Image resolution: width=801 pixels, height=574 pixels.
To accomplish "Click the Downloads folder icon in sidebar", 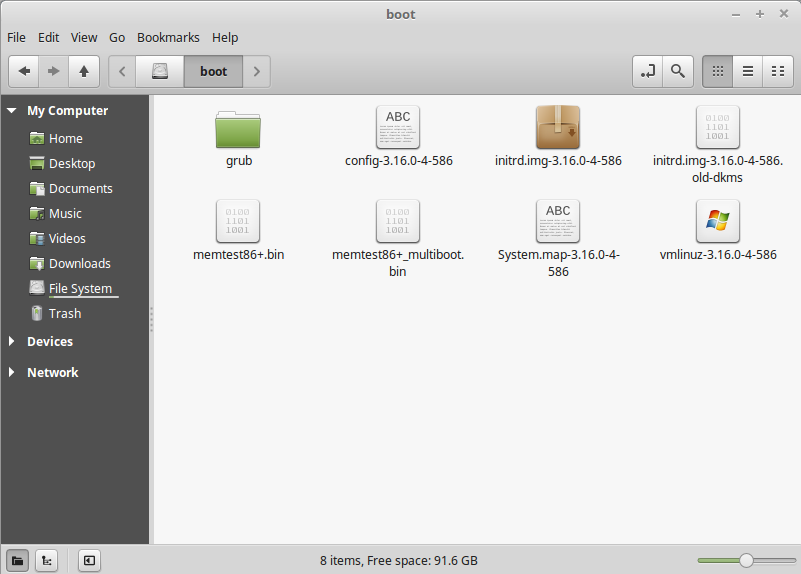I will coord(37,264).
